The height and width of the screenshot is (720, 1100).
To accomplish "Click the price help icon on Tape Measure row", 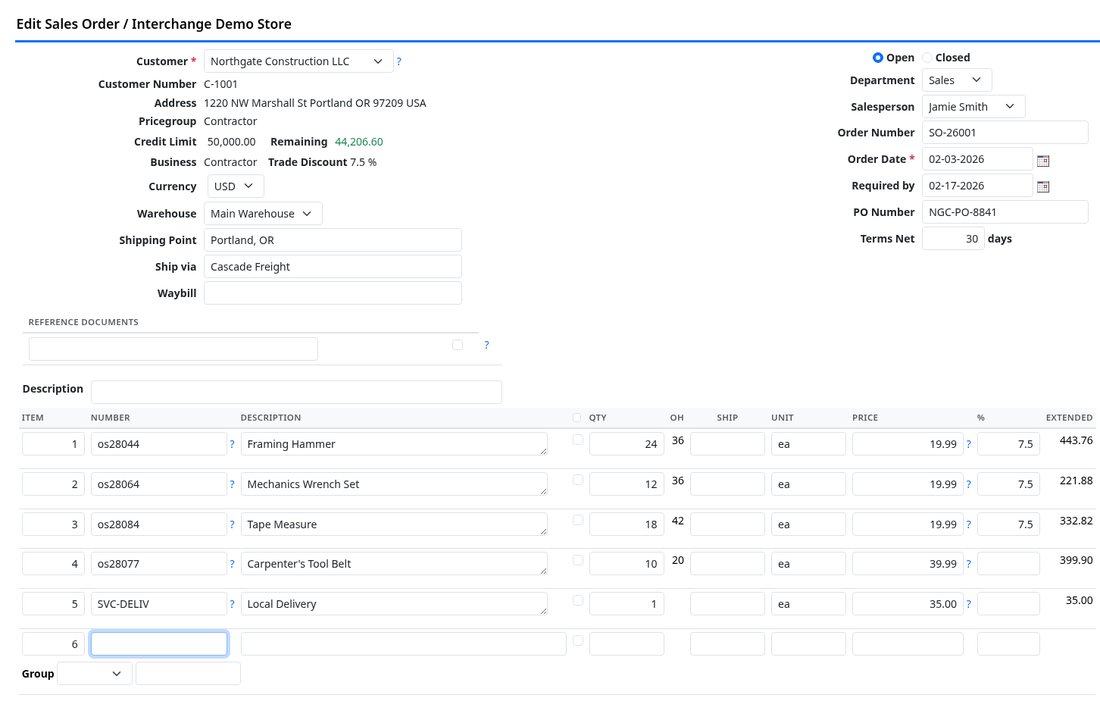I will 969,524.
